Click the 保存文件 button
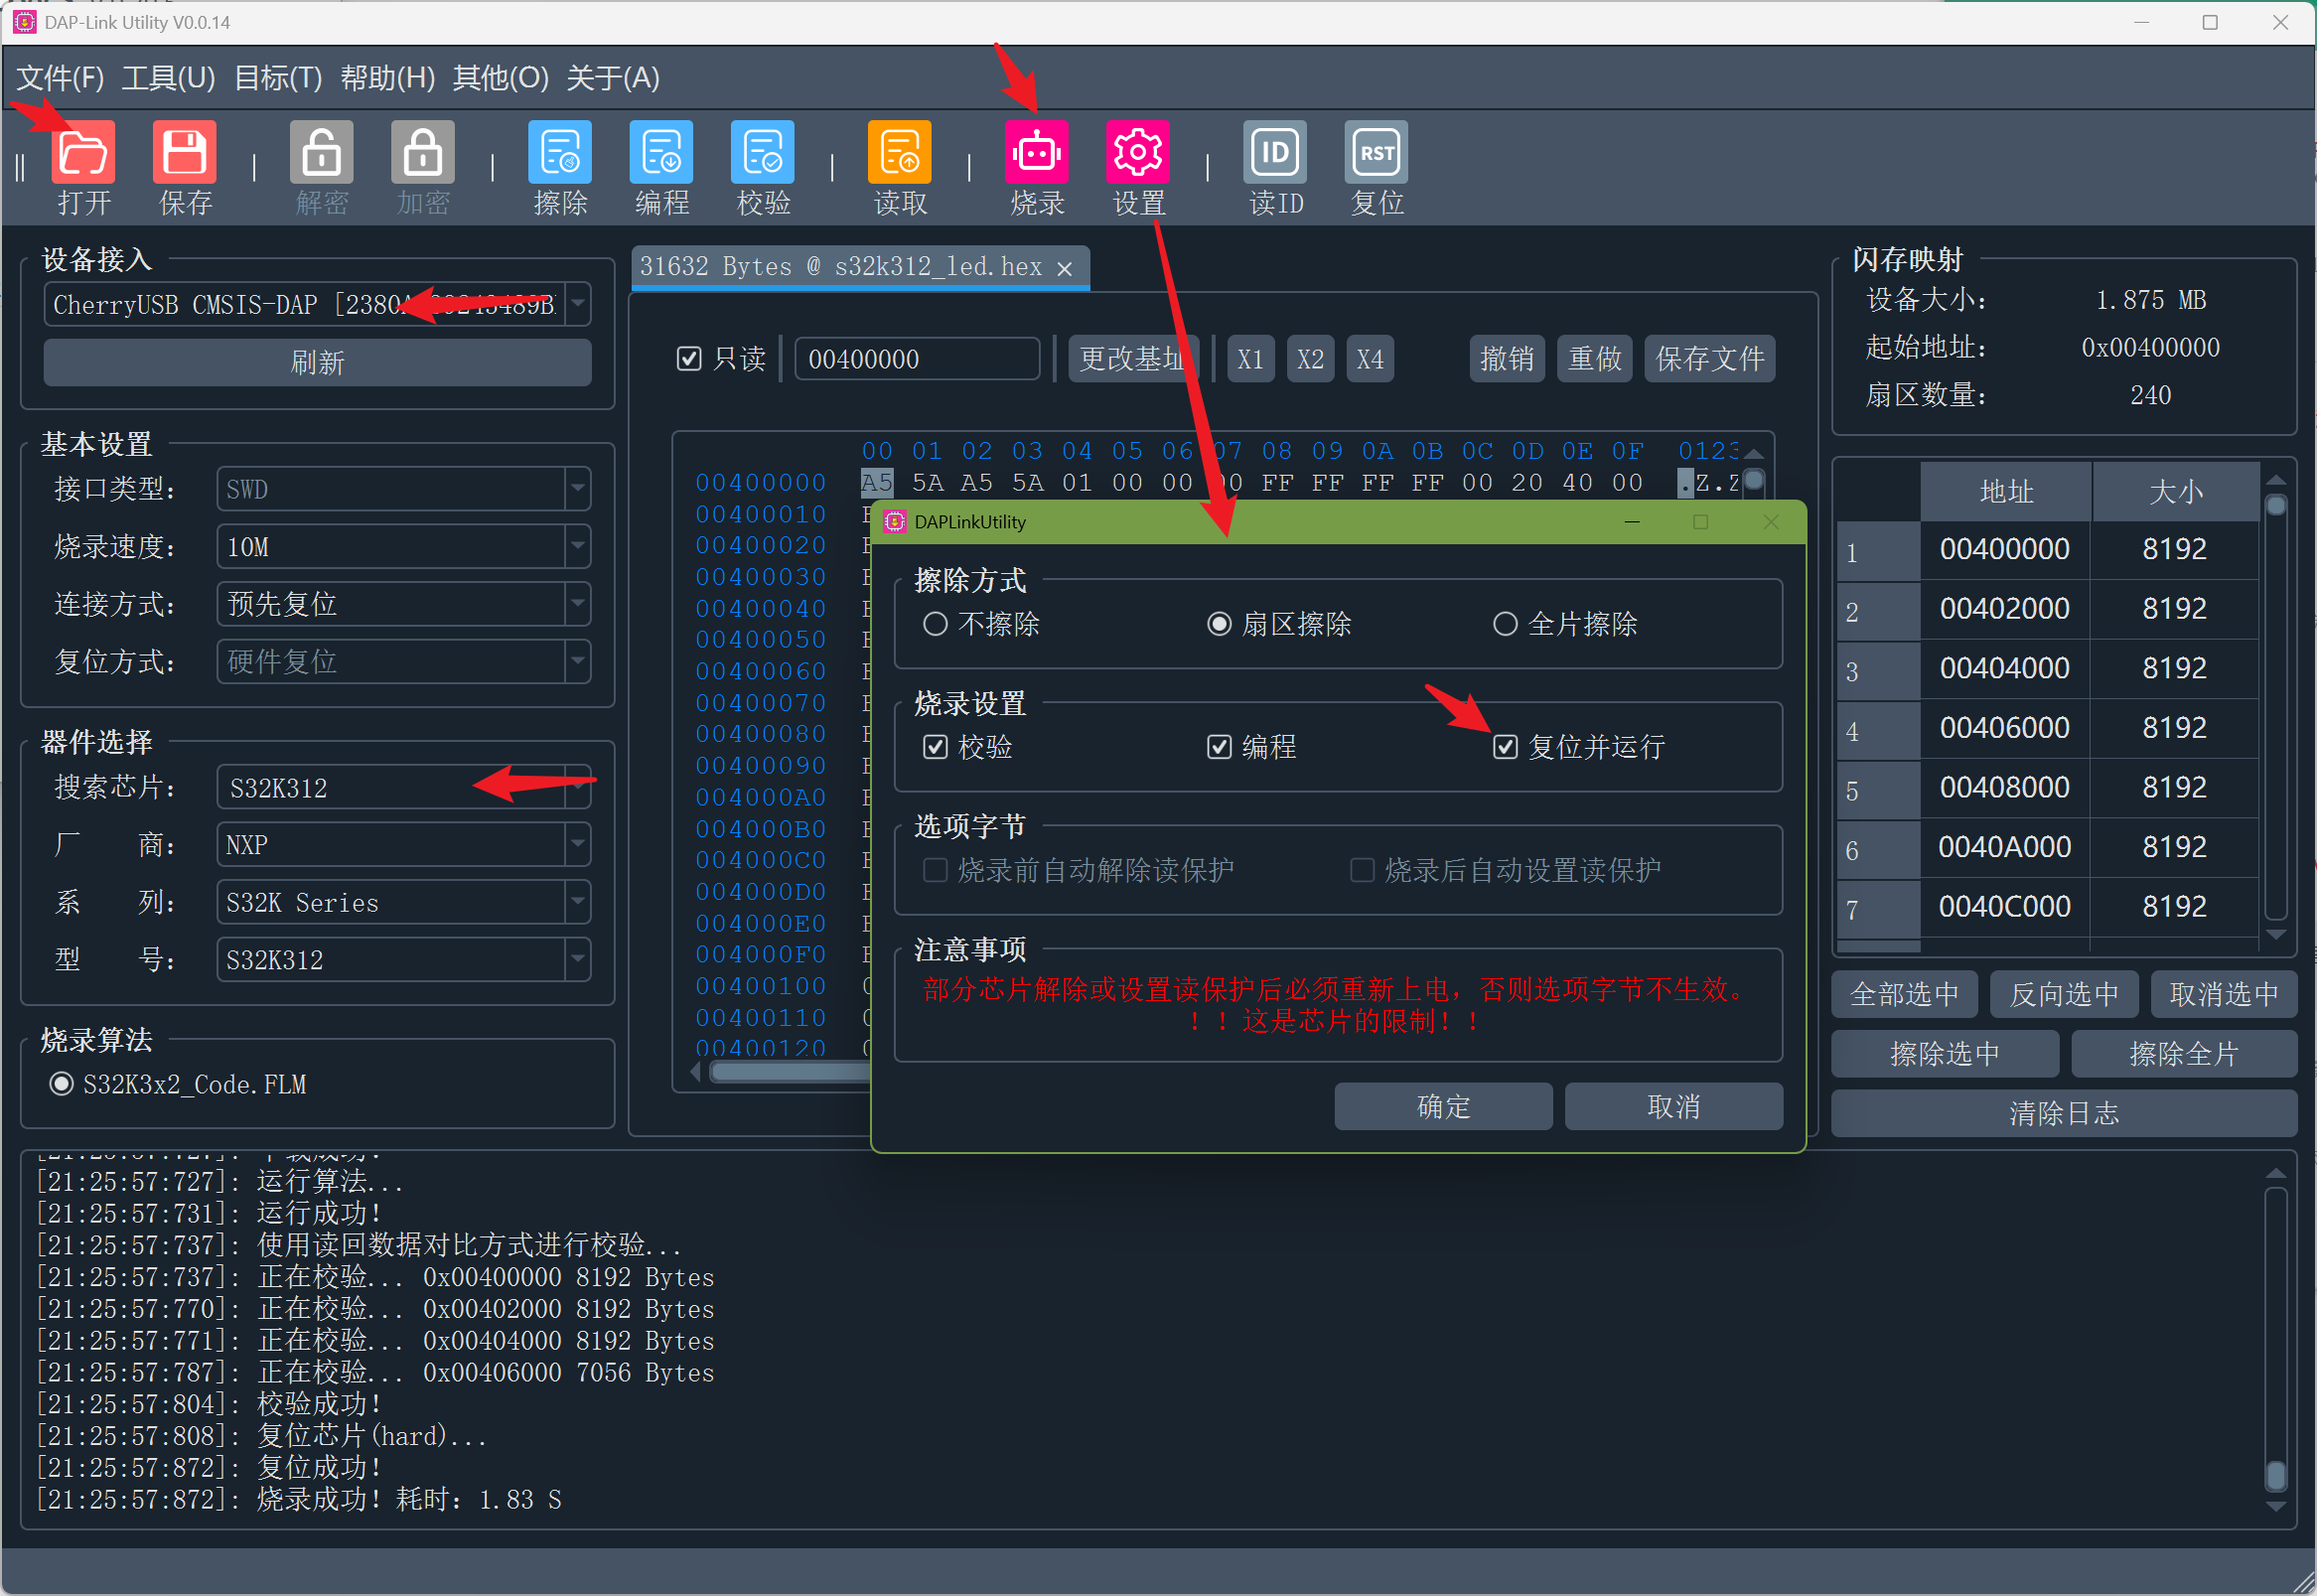The height and width of the screenshot is (1596, 2317). [1709, 359]
